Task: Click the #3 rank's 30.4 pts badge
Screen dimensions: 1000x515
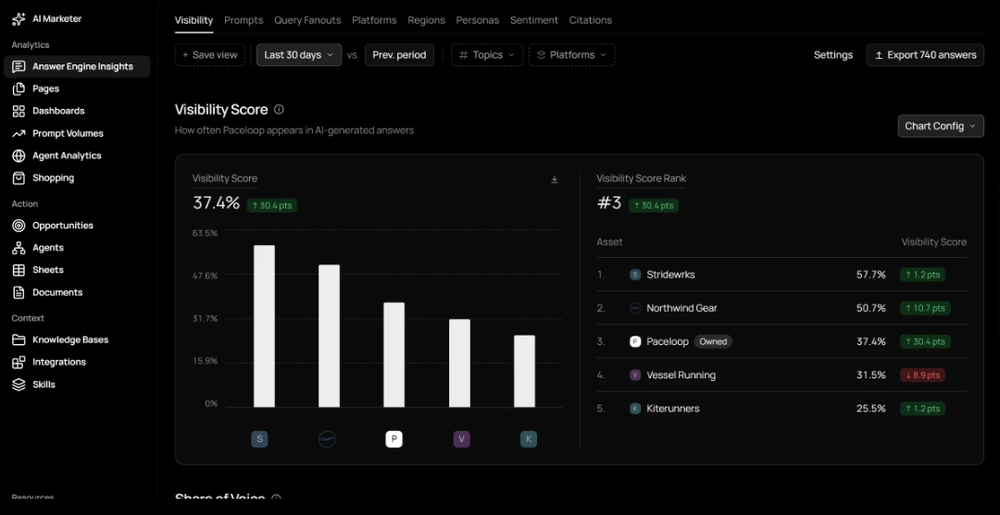Action: [654, 206]
